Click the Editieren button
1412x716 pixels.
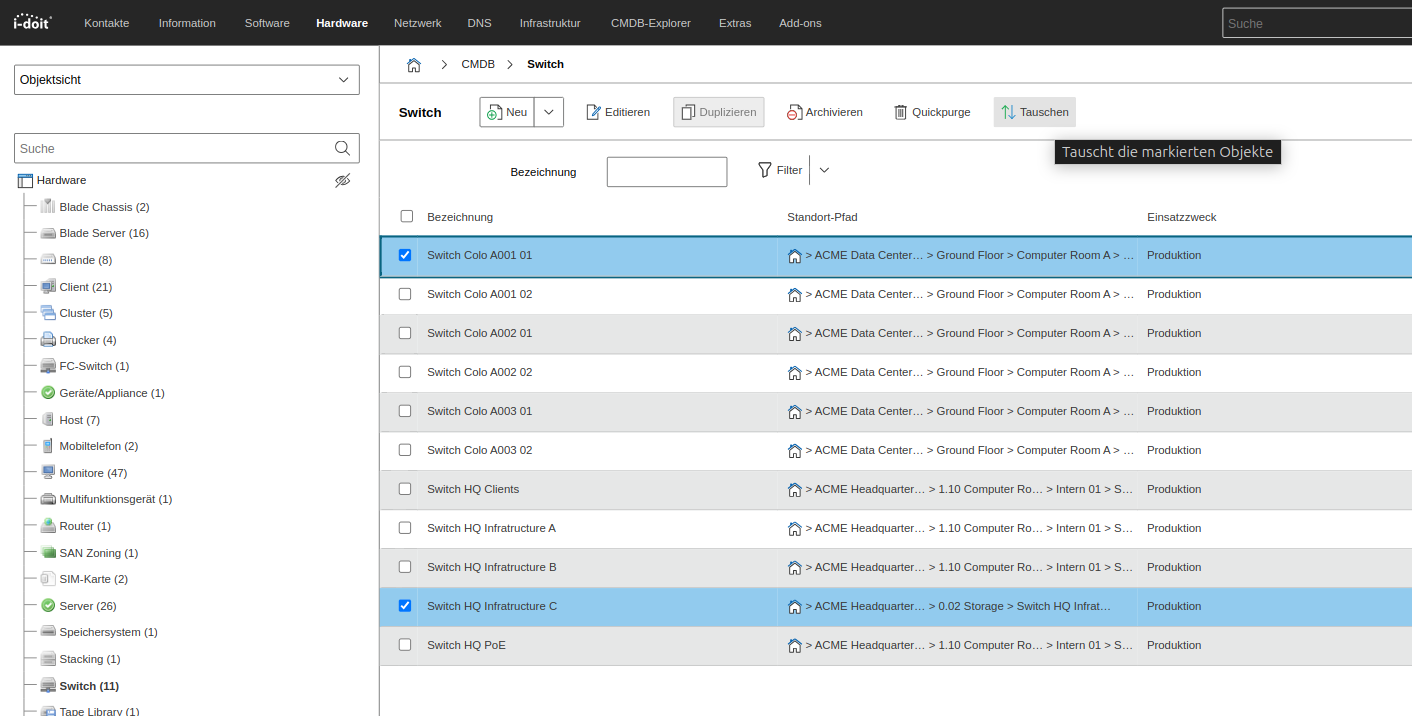tap(618, 112)
